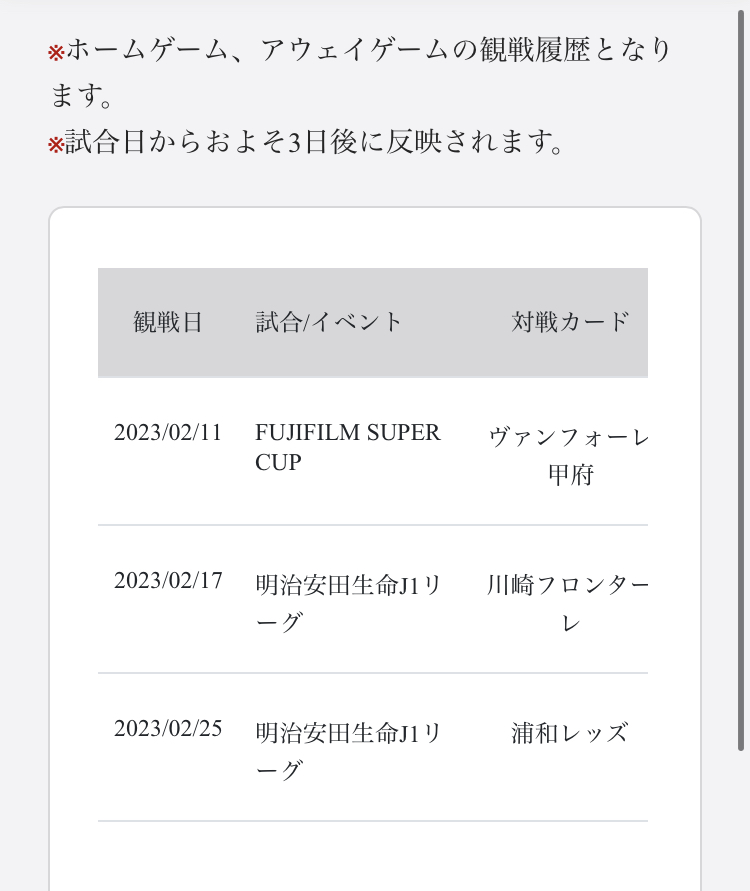Click the 対戦カード column header
750x891 pixels.
pos(571,322)
